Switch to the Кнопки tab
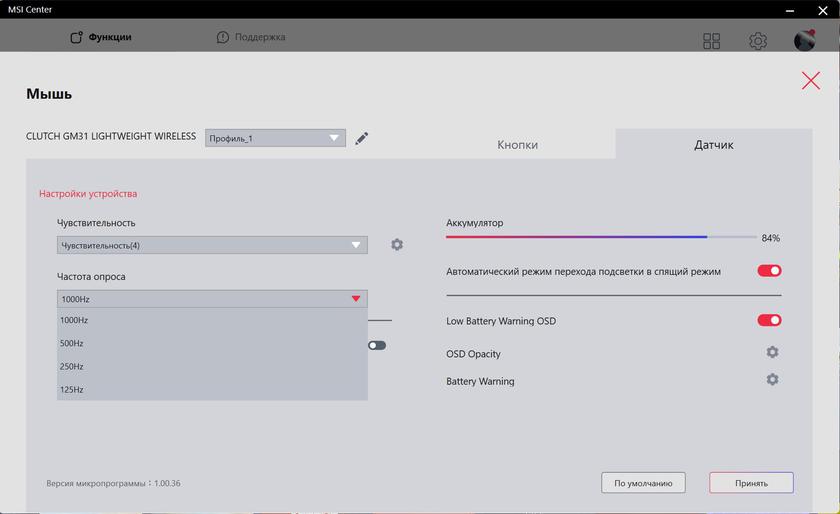Screen dimensions: 840x514 (x=517, y=145)
